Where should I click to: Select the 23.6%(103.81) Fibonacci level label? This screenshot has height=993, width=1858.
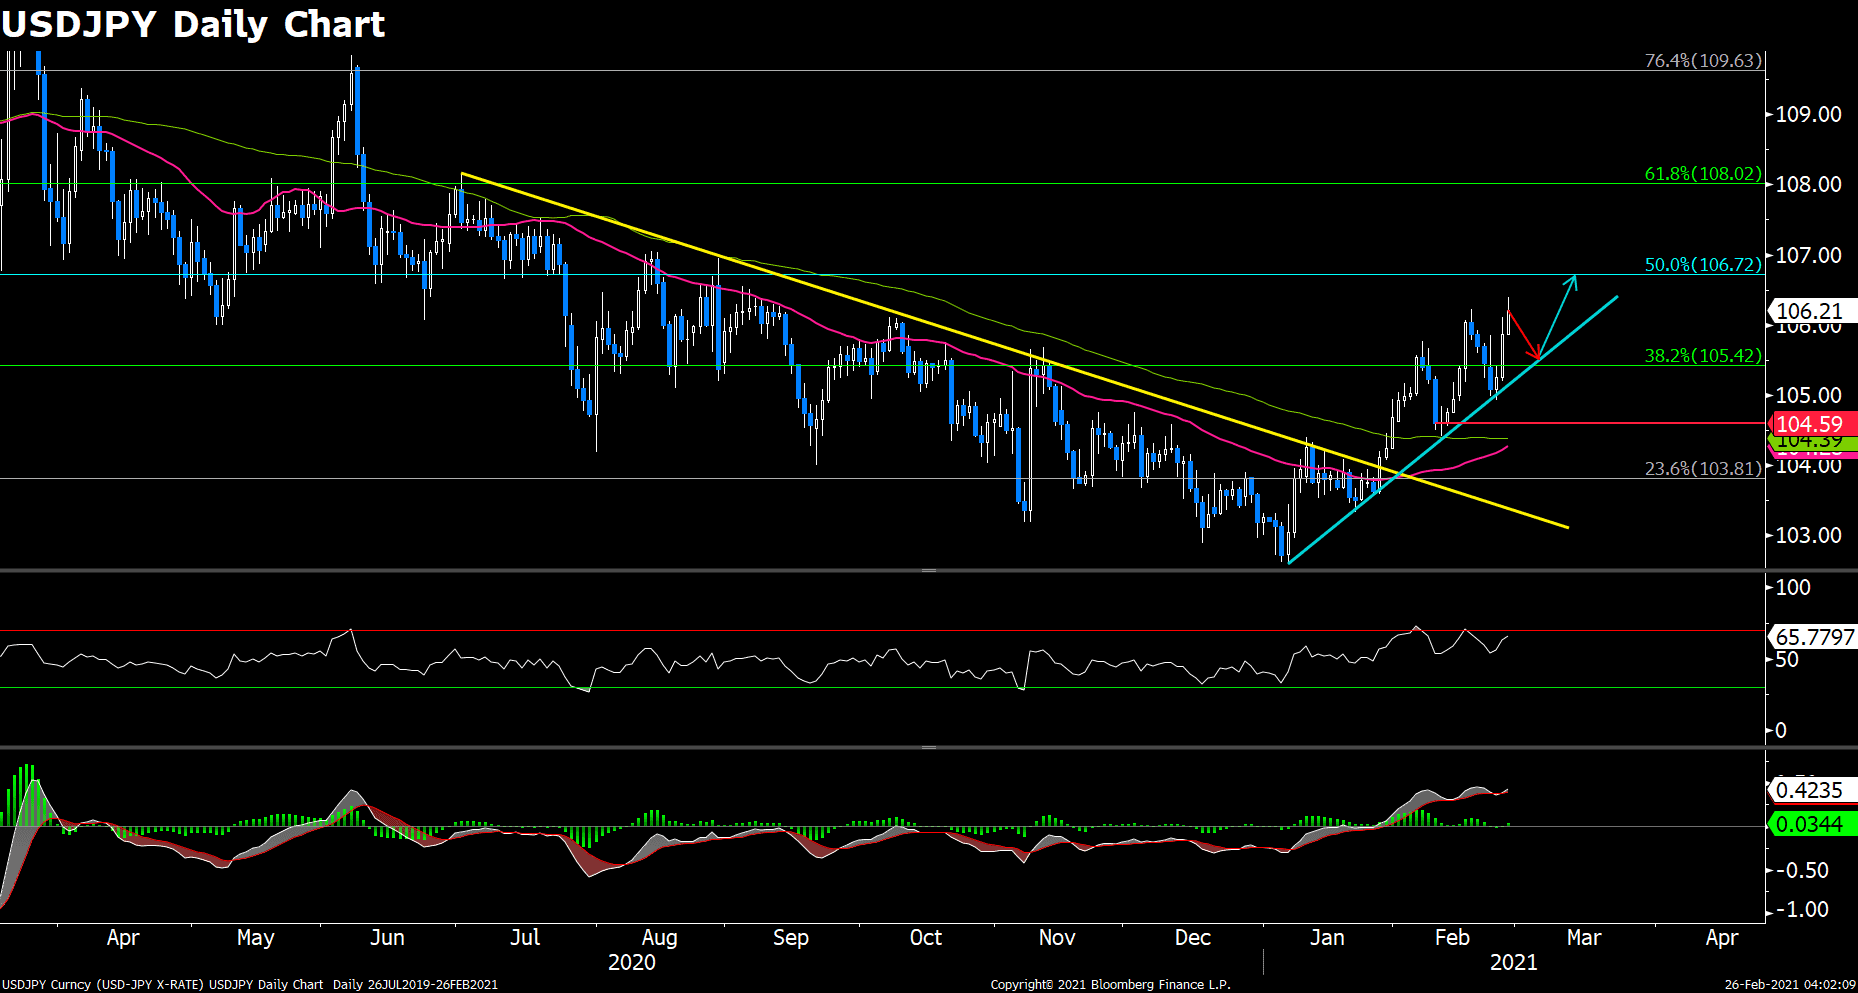(1703, 469)
